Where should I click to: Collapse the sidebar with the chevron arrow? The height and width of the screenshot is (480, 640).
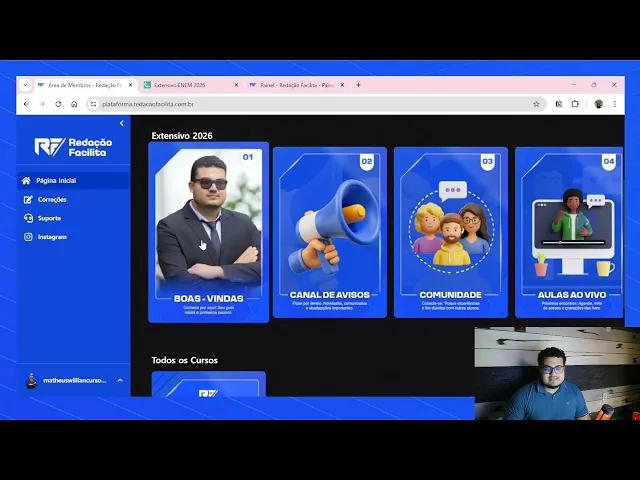click(122, 123)
